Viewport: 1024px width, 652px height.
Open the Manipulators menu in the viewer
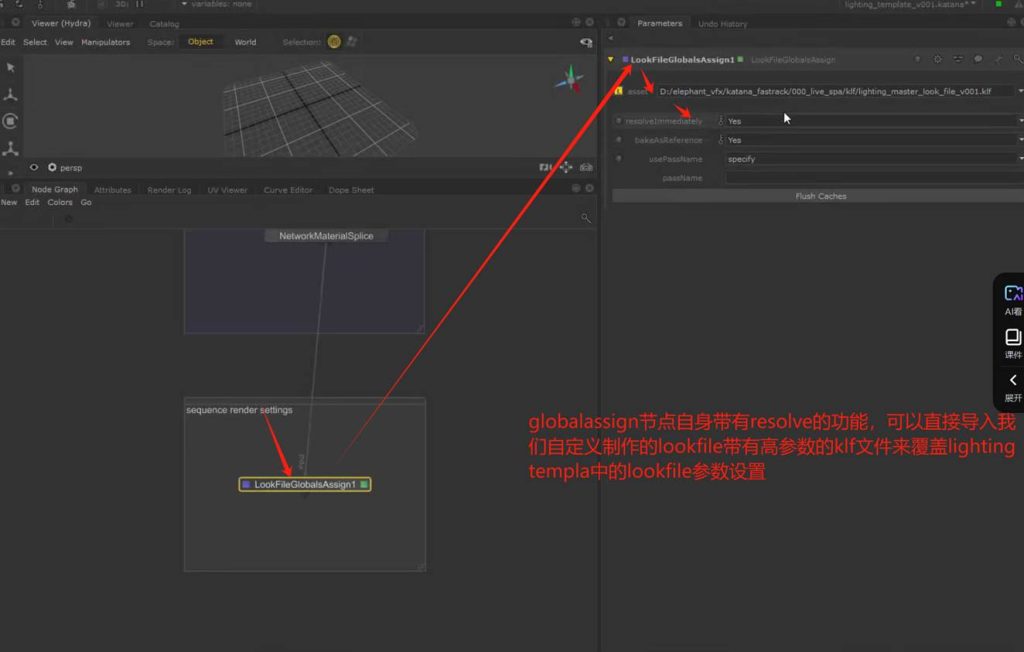(105, 42)
